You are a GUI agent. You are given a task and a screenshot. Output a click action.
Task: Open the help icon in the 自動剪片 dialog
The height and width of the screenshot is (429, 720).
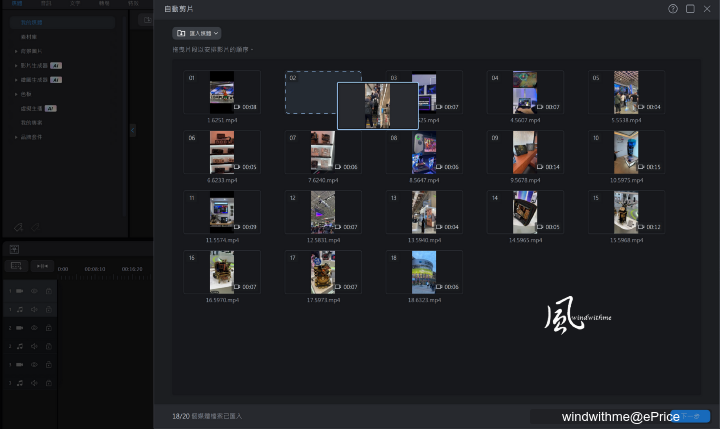673,9
